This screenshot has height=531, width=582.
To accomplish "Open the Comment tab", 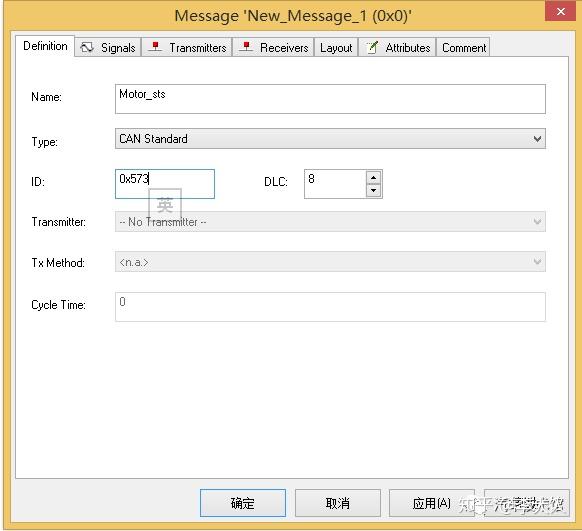I will (x=463, y=47).
